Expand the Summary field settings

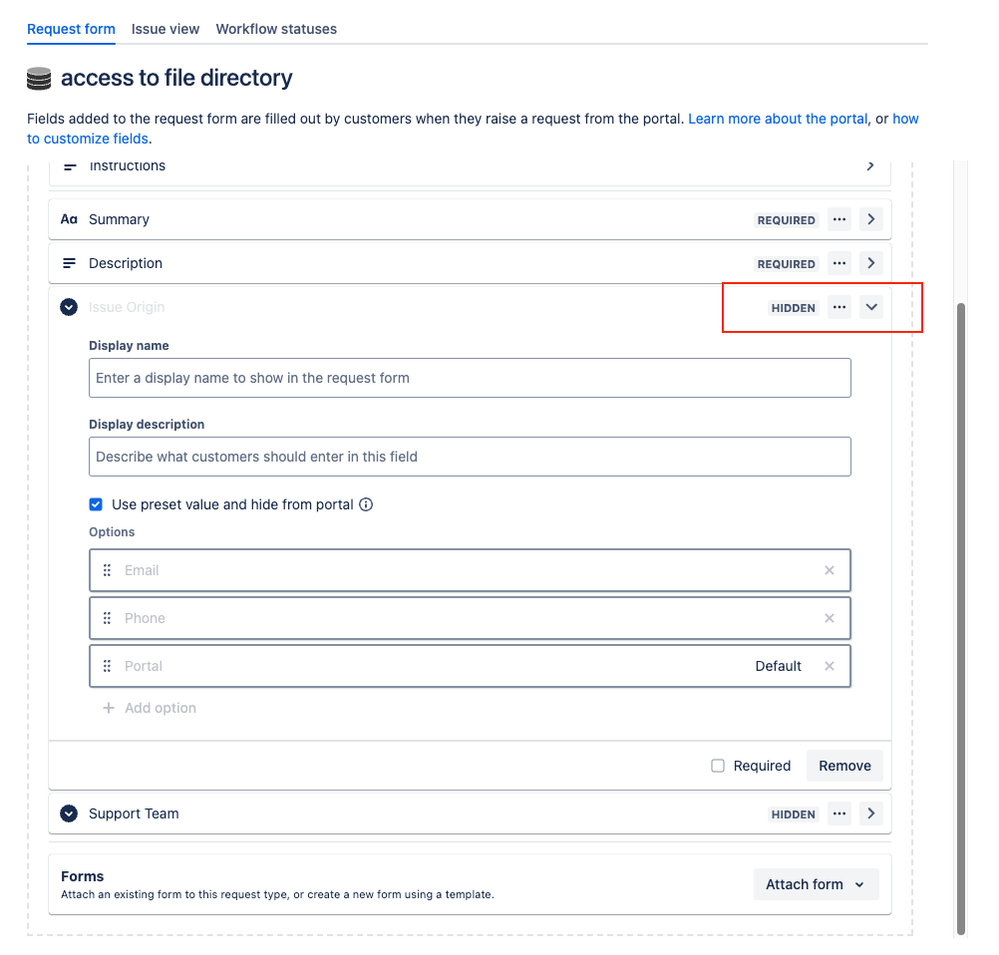(x=871, y=219)
